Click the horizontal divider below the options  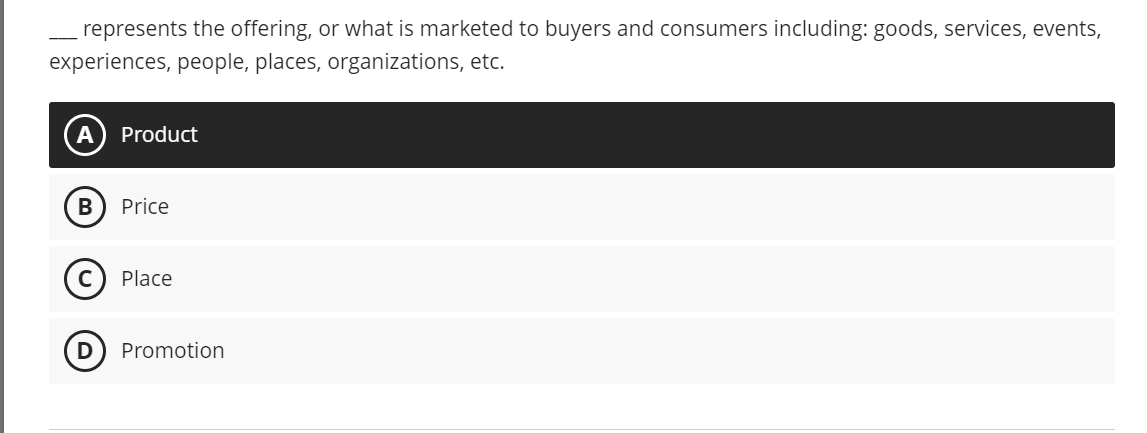[x=582, y=429]
